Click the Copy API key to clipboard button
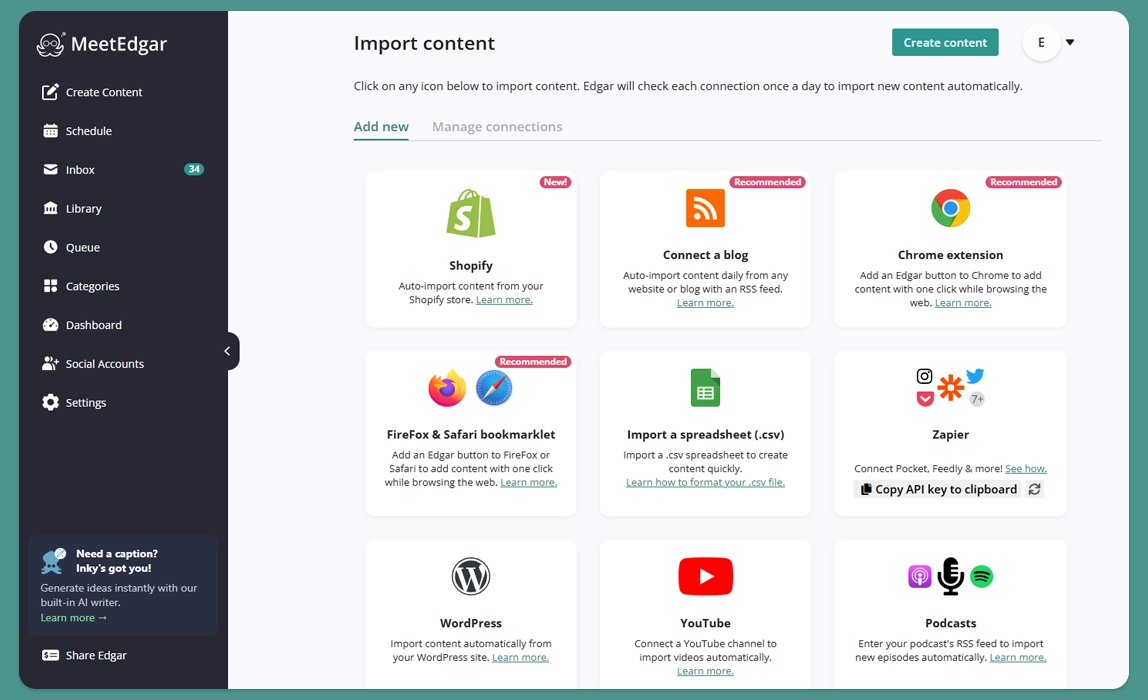Screen dimensions: 1148x700 coord(940,489)
